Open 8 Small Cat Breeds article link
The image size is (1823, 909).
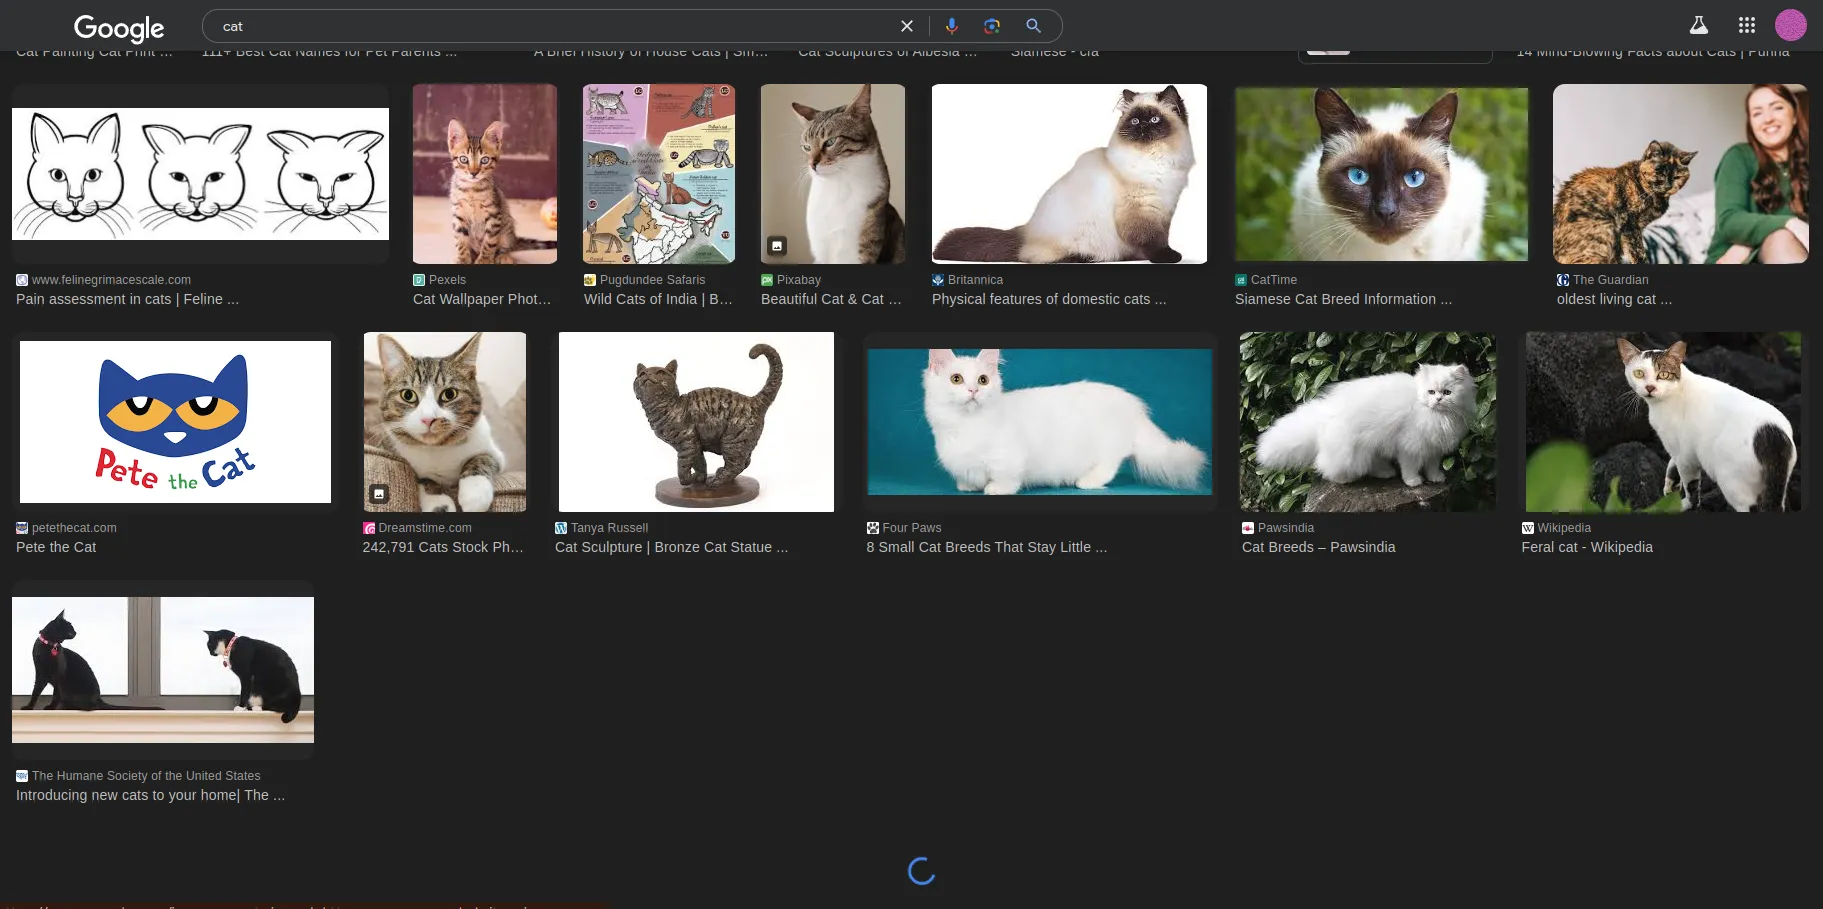click(x=986, y=547)
